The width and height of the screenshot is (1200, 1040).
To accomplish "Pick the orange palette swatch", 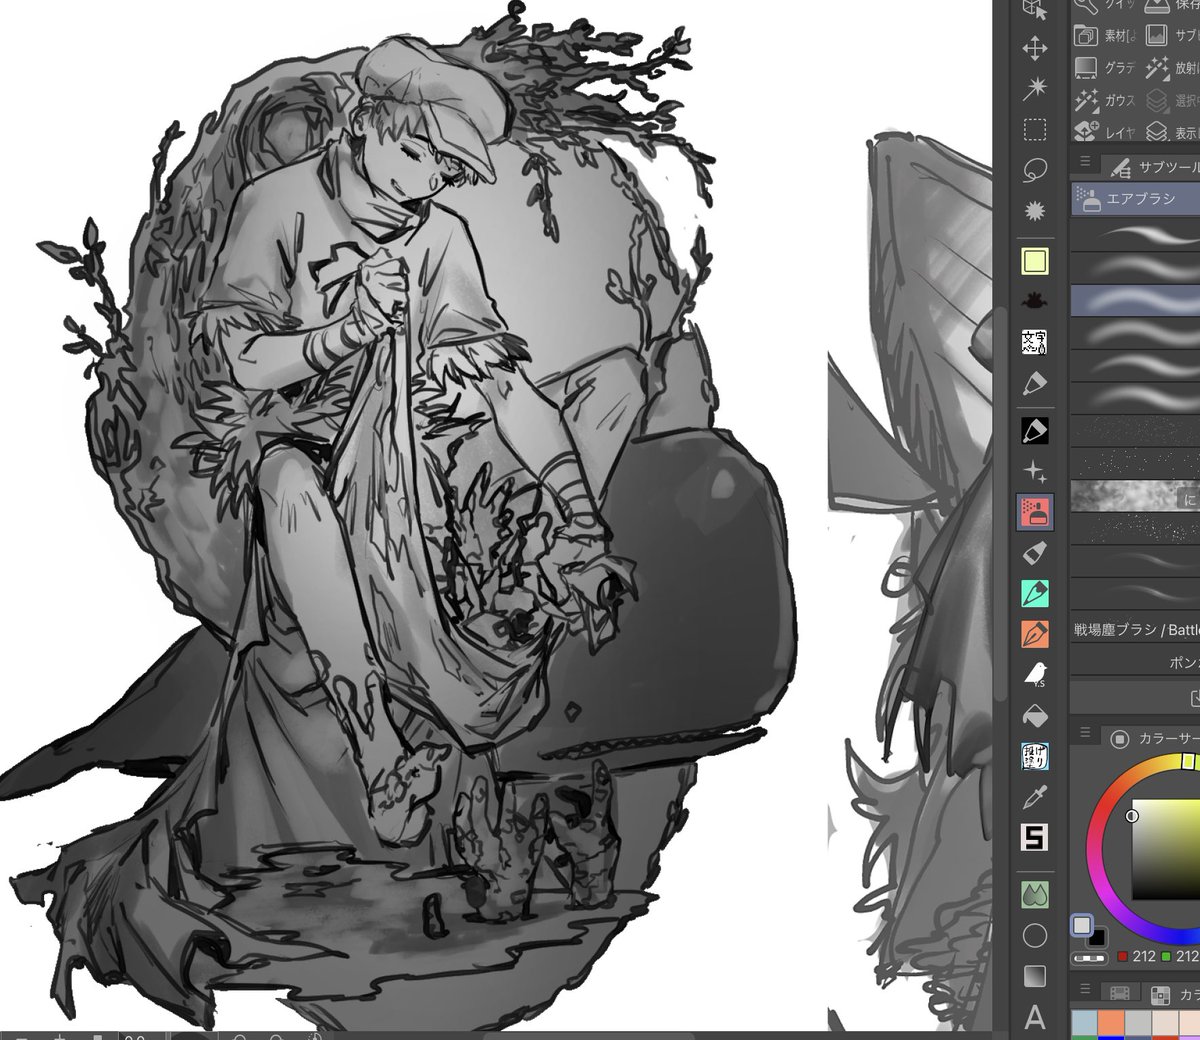I will (1110, 1024).
